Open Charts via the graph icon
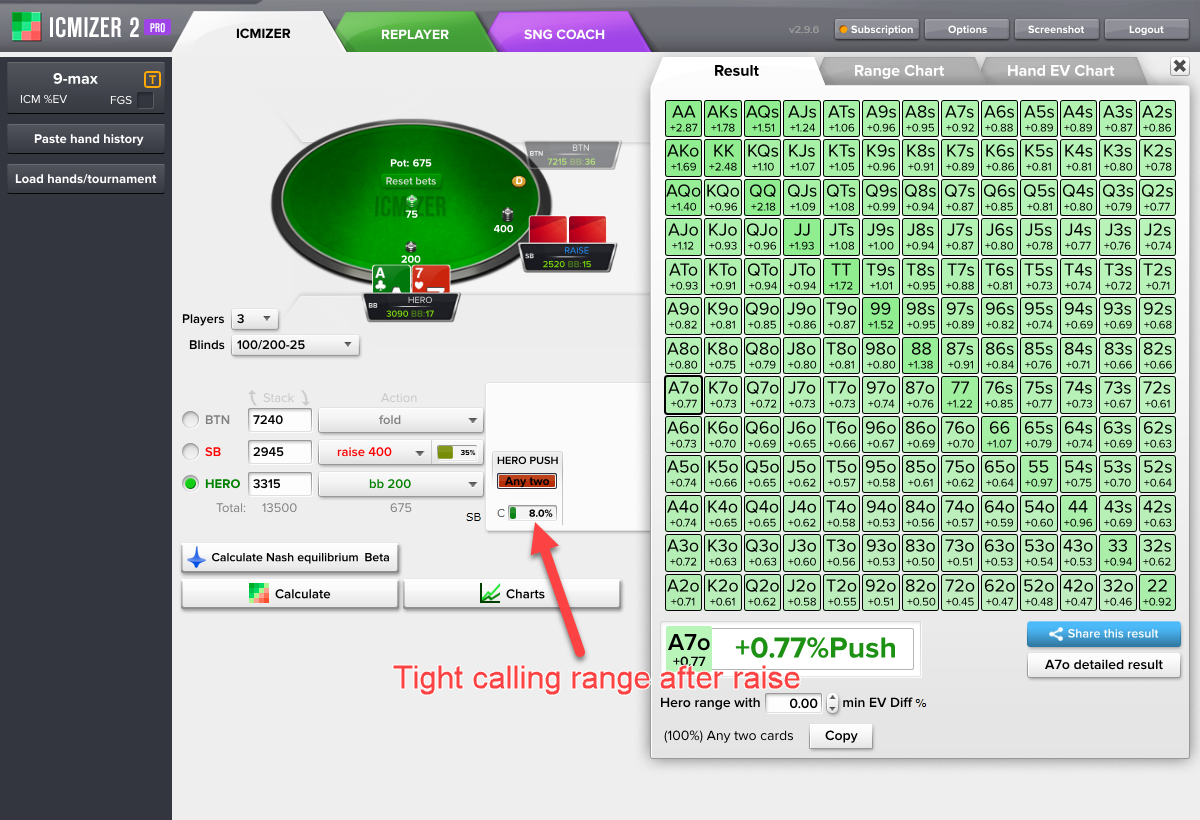Screen dimensions: 1200x820 (489, 594)
